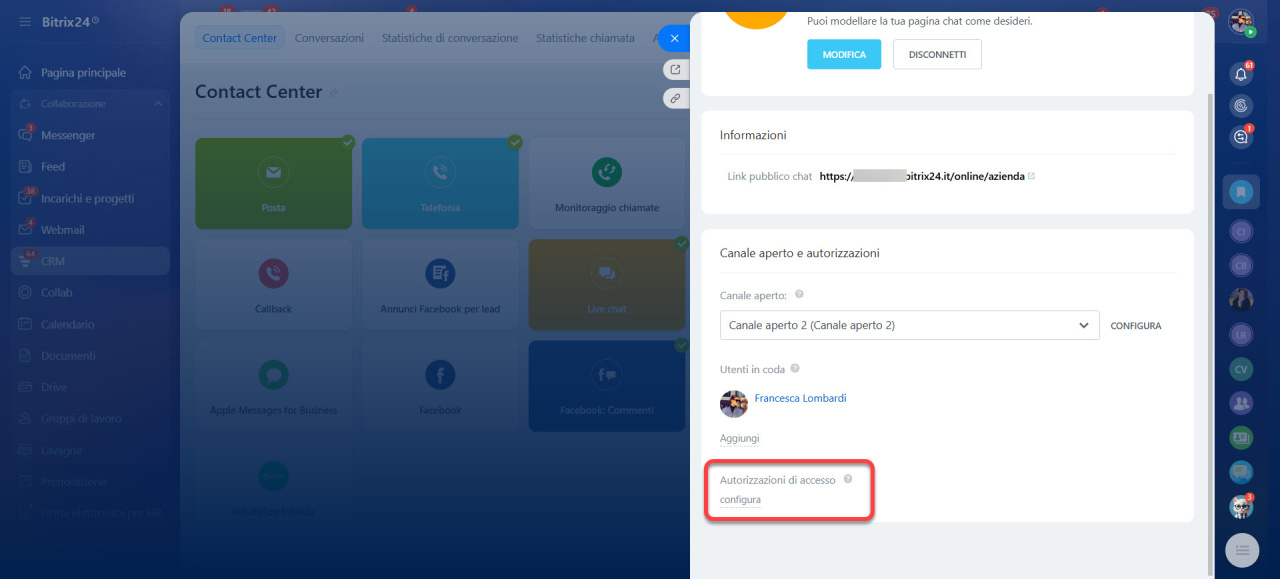Screen dimensions: 1280x579
Task: Open the notifications bell icon
Action: click(1241, 74)
